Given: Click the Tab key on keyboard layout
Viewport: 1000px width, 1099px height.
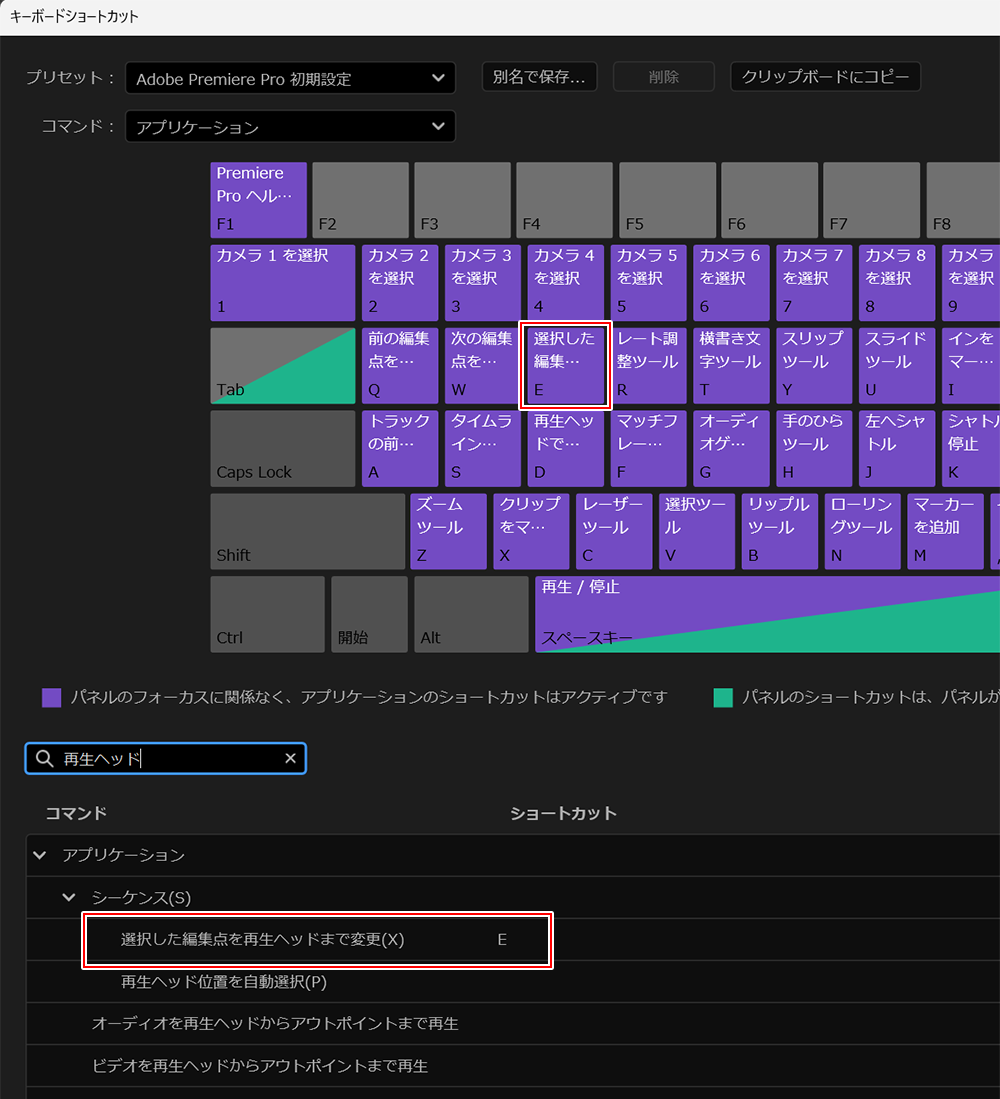Looking at the screenshot, I should click(x=282, y=365).
